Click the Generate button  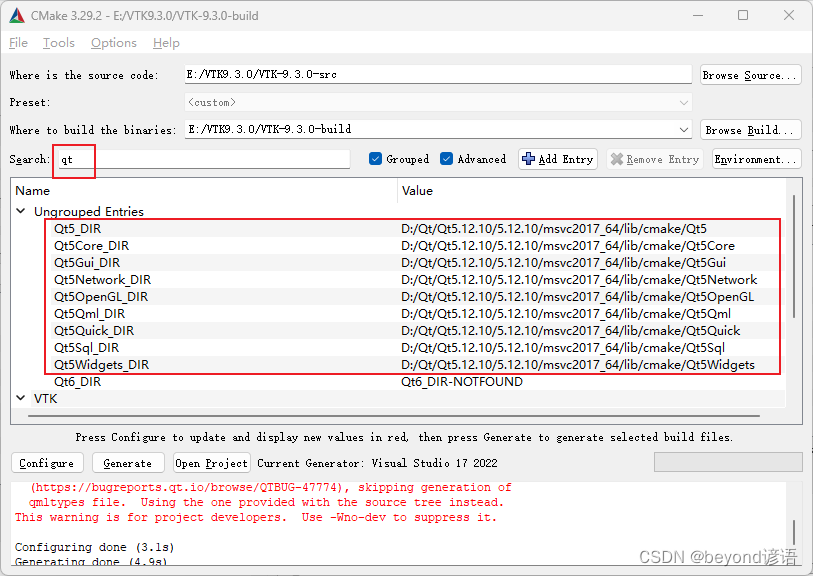(127, 462)
